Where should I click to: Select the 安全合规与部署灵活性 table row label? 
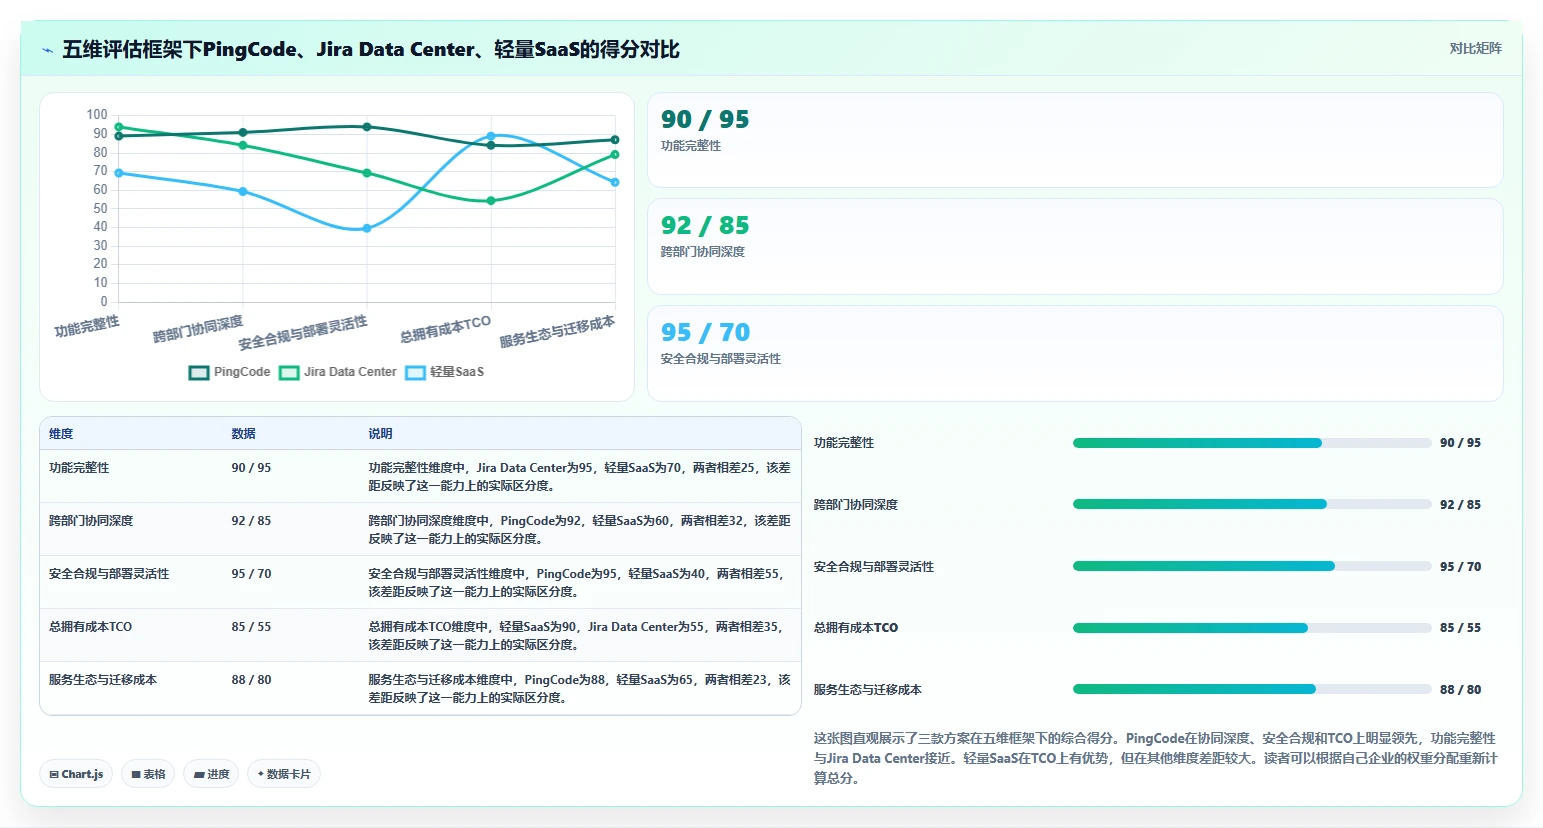coord(109,574)
